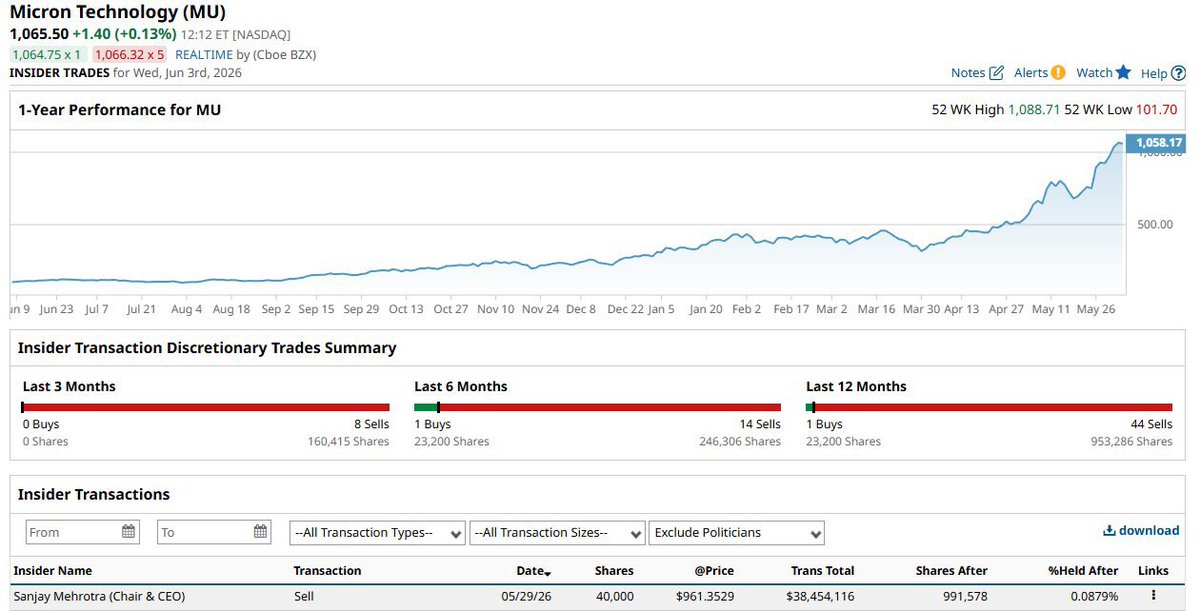Click the 40,000 shares cell
The image size is (1200, 611).
pos(614,596)
